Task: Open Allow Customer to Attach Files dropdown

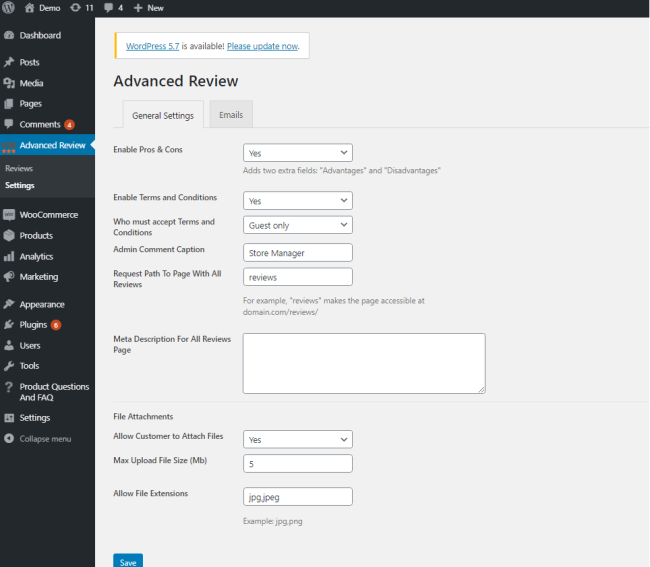Action: click(x=298, y=439)
